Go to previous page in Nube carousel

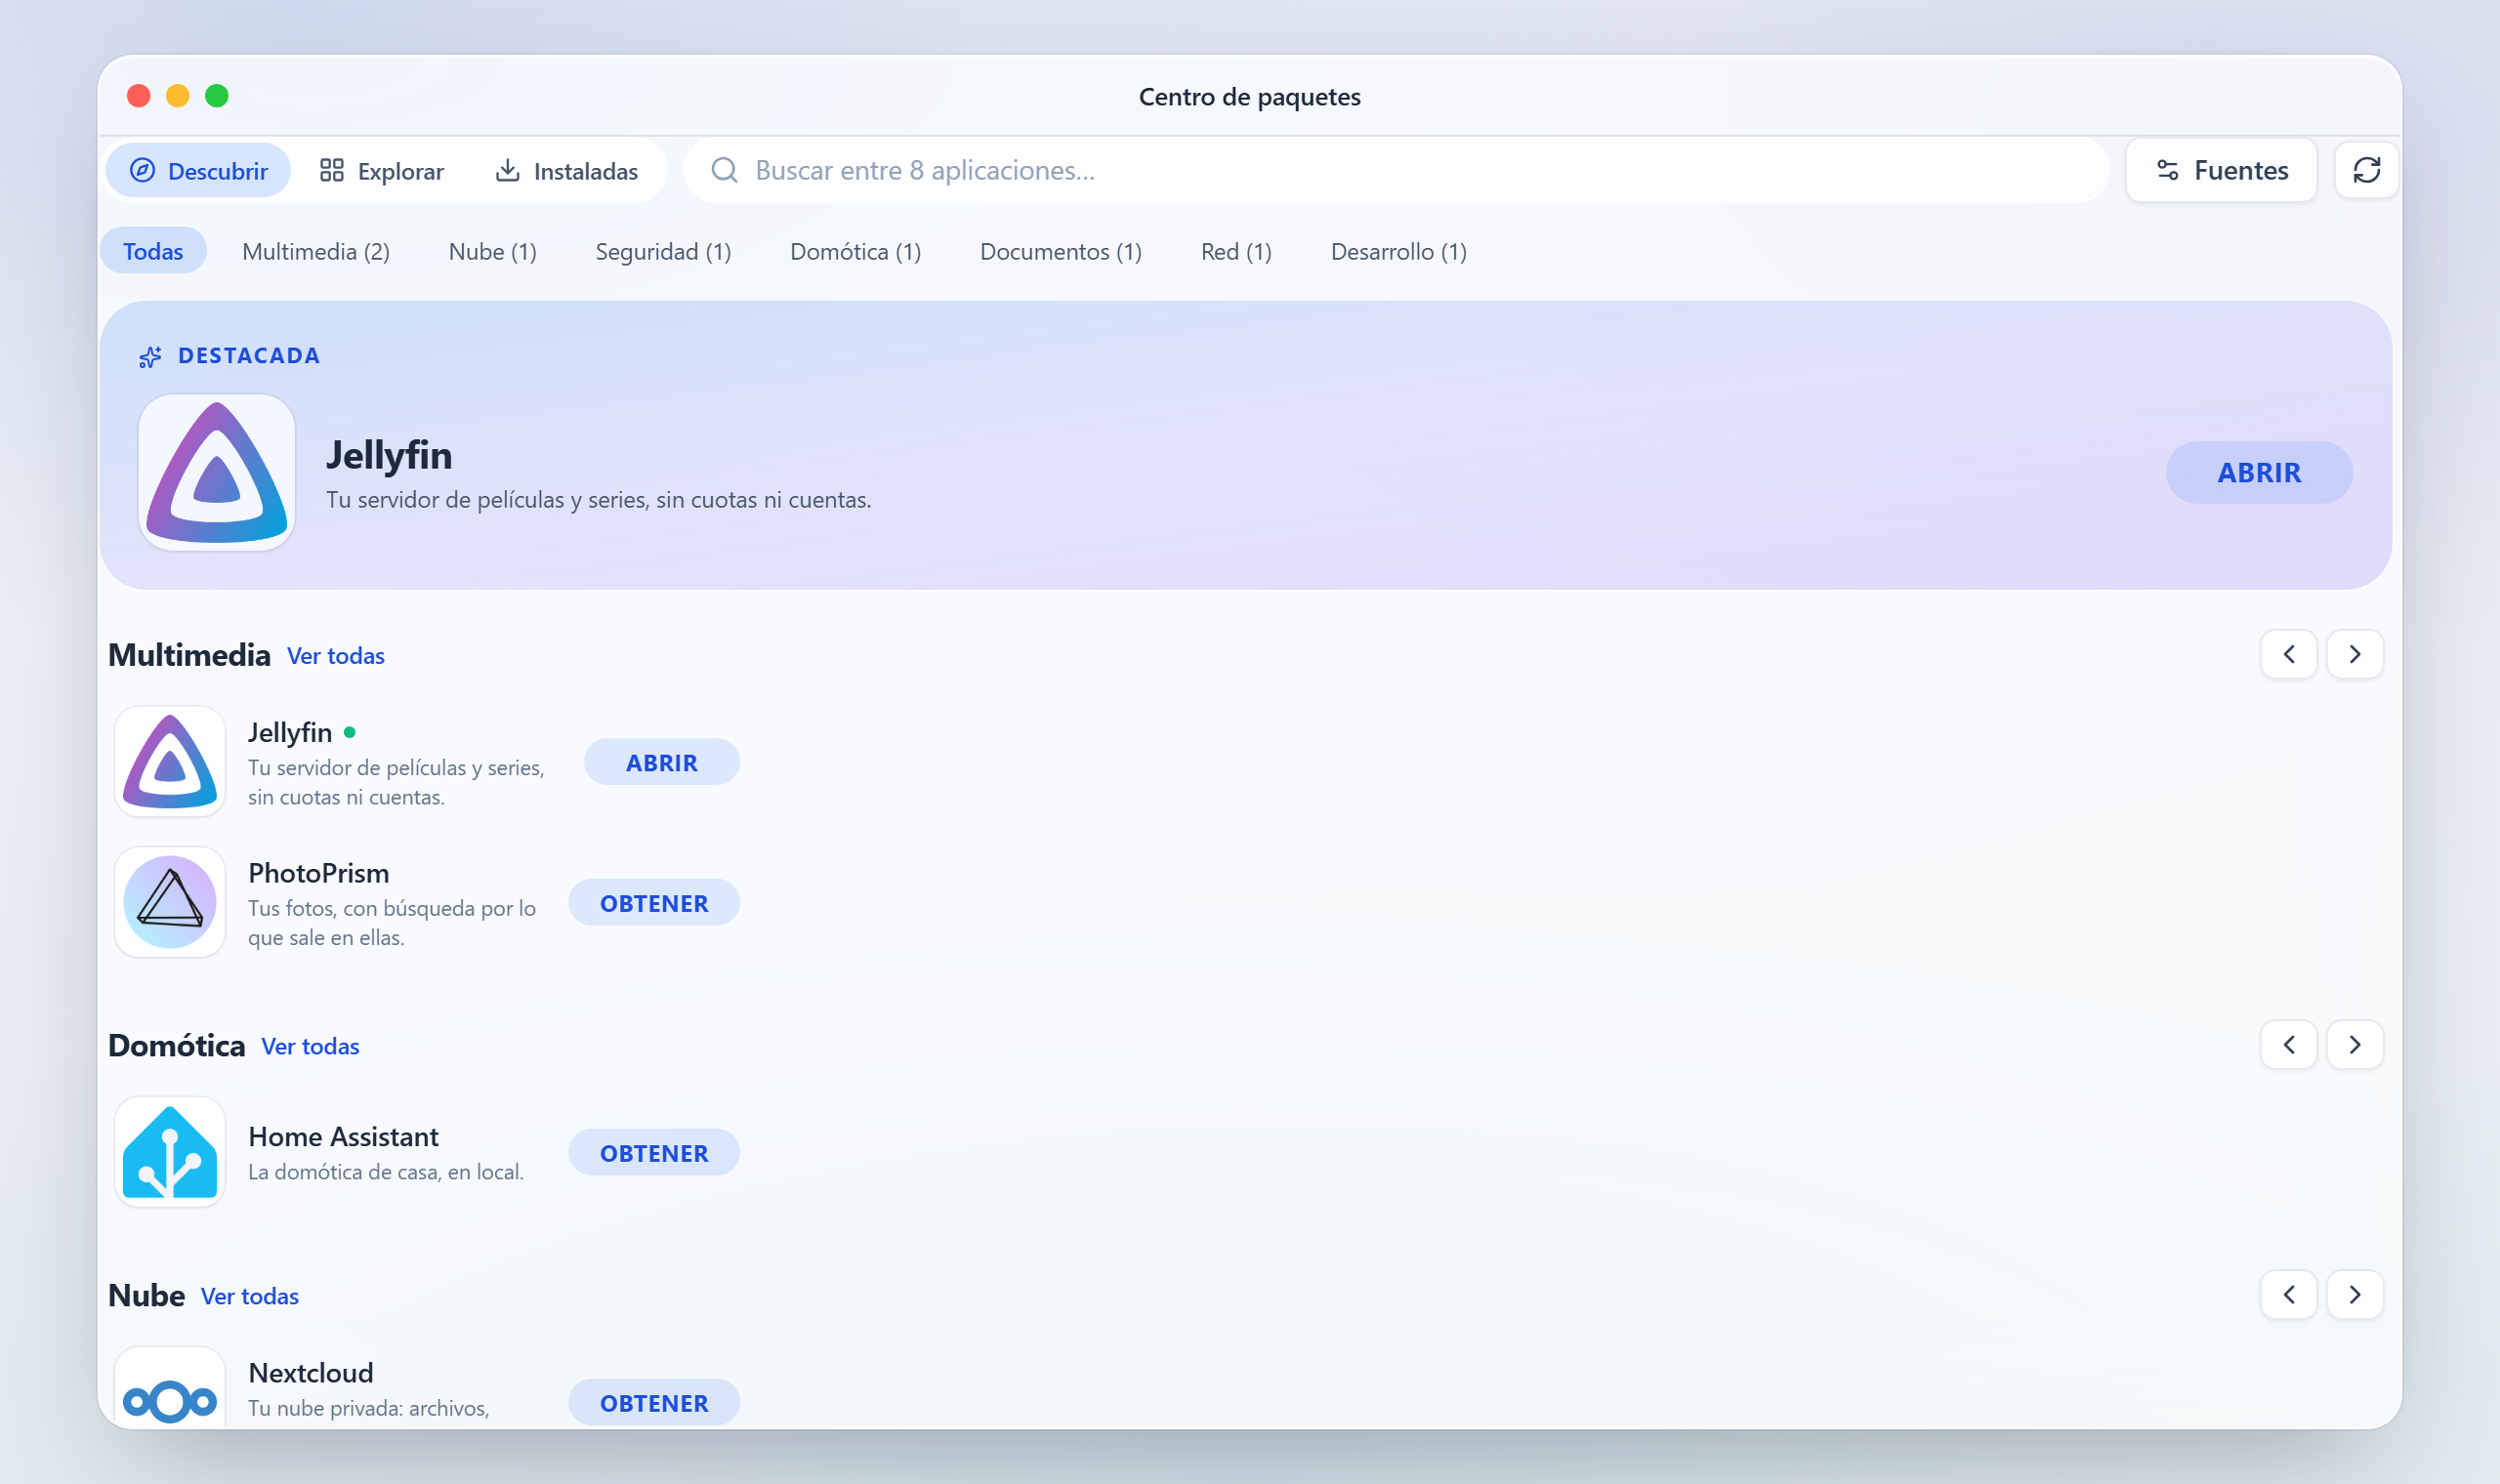click(2289, 1295)
